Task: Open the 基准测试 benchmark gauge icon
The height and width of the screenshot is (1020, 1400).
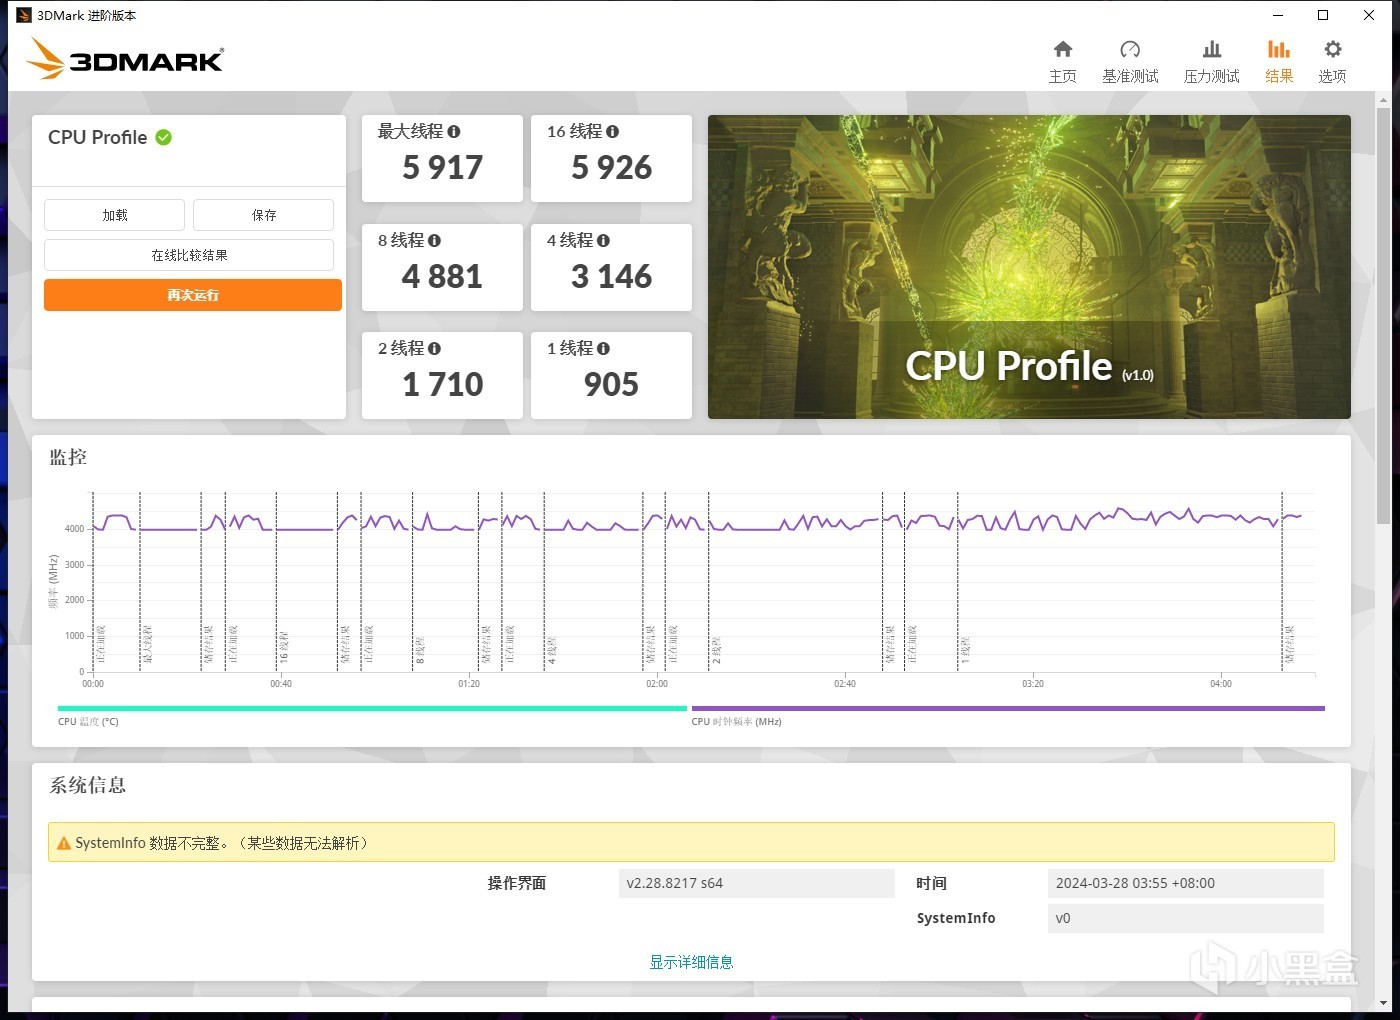Action: coord(1130,49)
